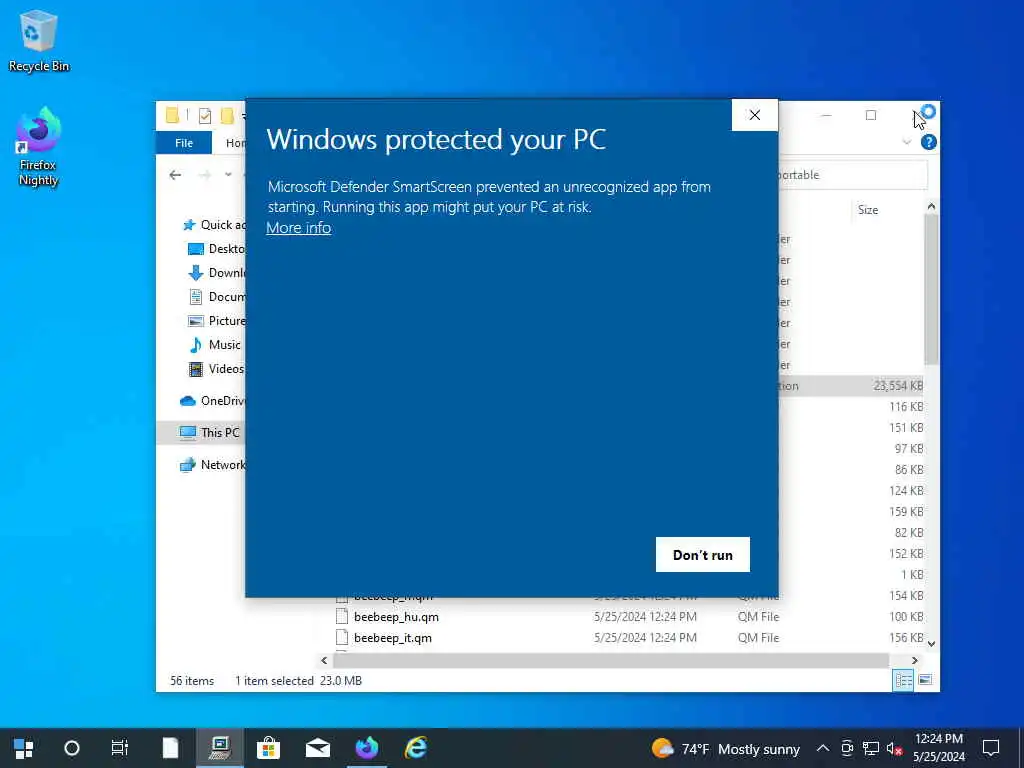Viewport: 1024px width, 768px height.
Task: Click the running app icon on taskbar
Action: tap(220, 748)
